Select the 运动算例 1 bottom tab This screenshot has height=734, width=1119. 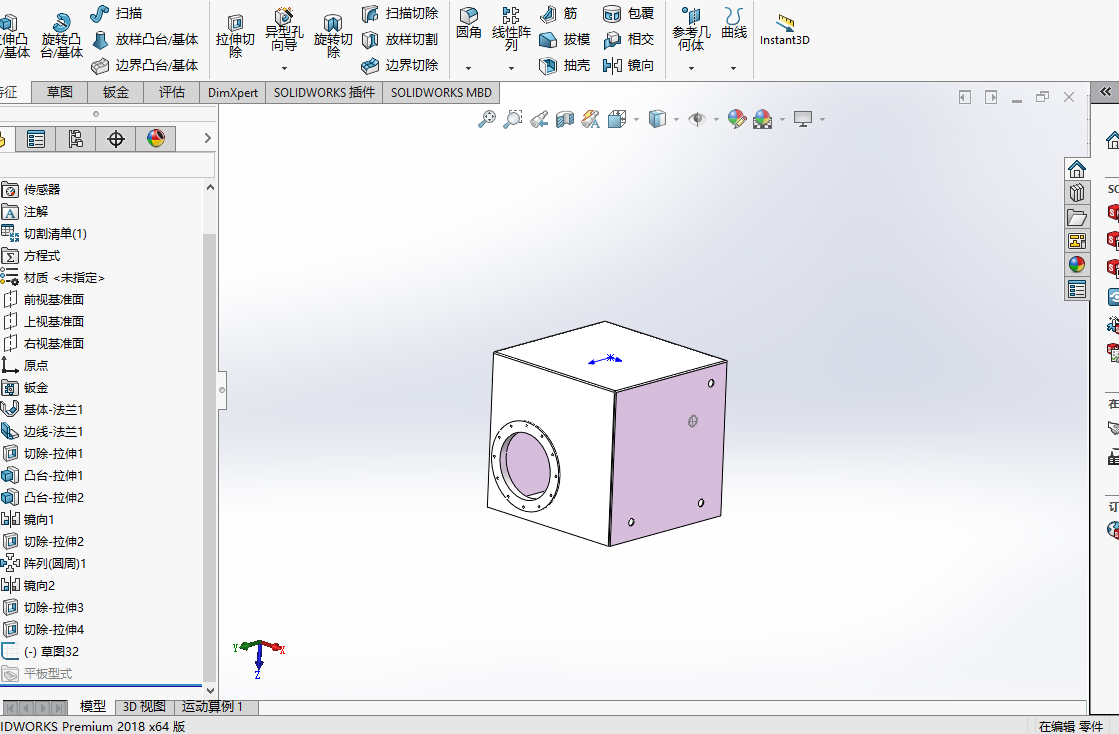tap(212, 707)
